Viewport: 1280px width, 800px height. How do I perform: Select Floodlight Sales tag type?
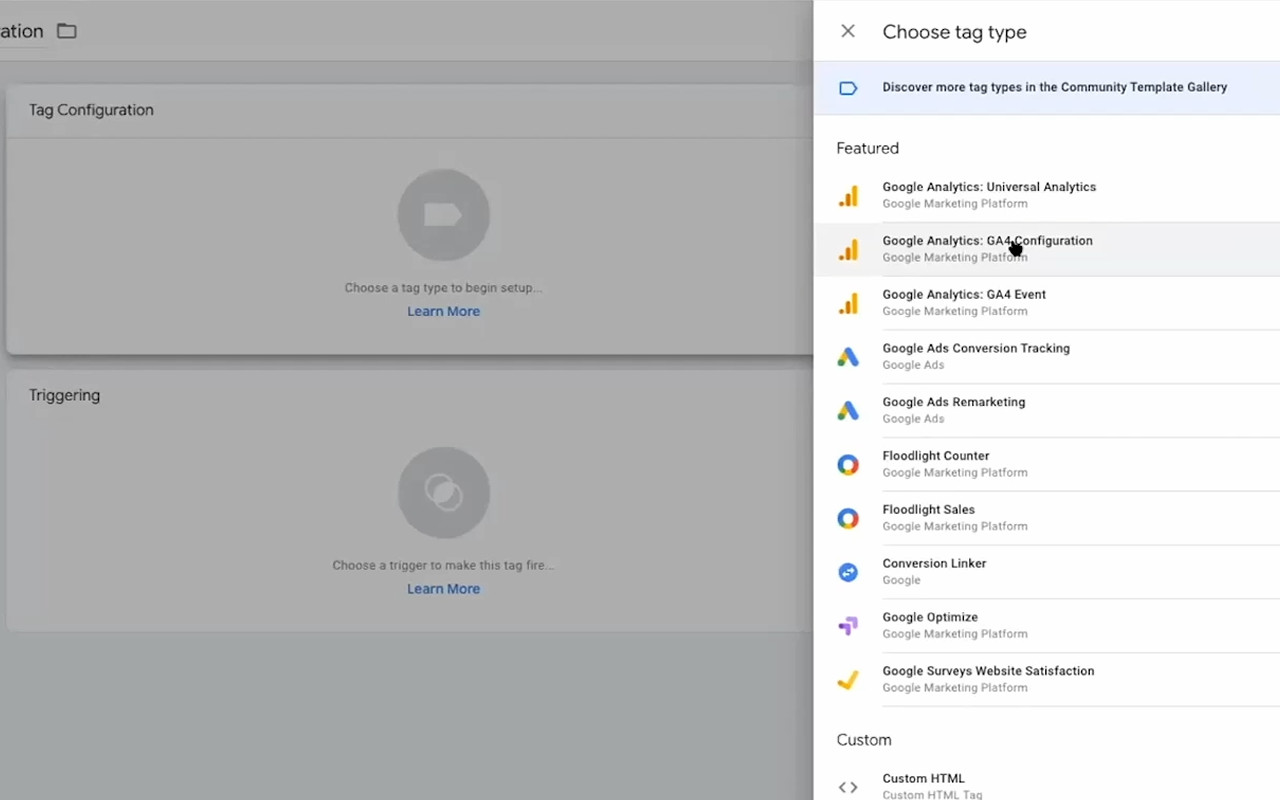[1047, 518]
